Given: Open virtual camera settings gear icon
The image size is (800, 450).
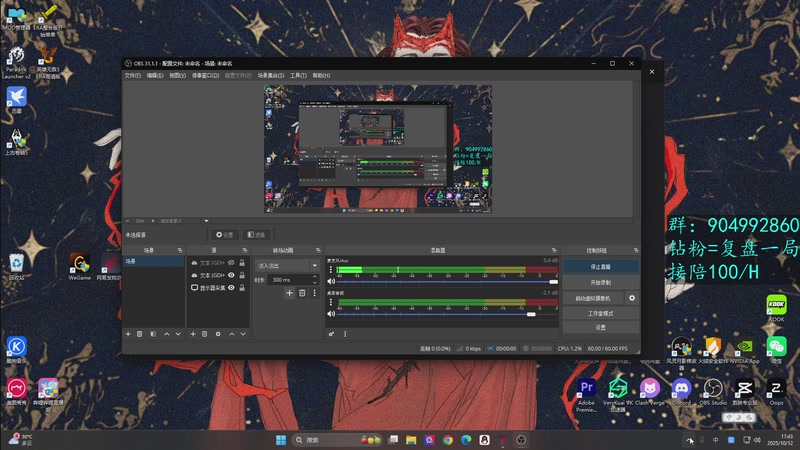Looking at the screenshot, I should [x=631, y=298].
